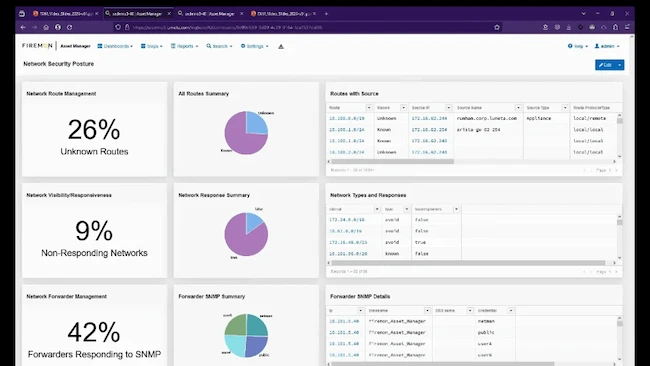Open the Reports menu
650x366 pixels.
pos(184,46)
